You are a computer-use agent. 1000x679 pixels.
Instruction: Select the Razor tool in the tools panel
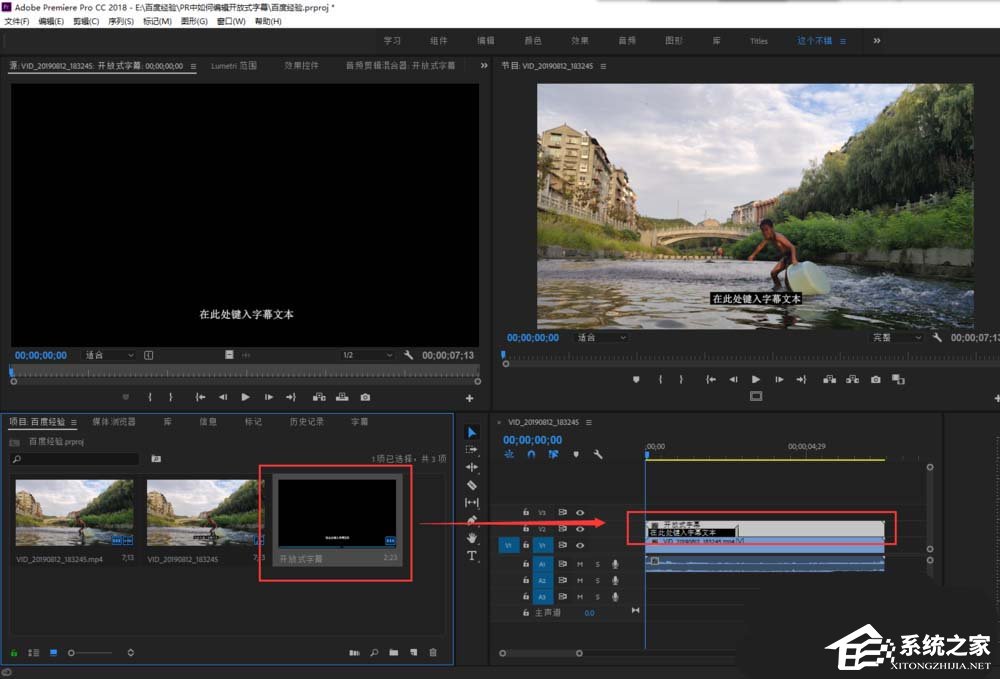[x=472, y=485]
